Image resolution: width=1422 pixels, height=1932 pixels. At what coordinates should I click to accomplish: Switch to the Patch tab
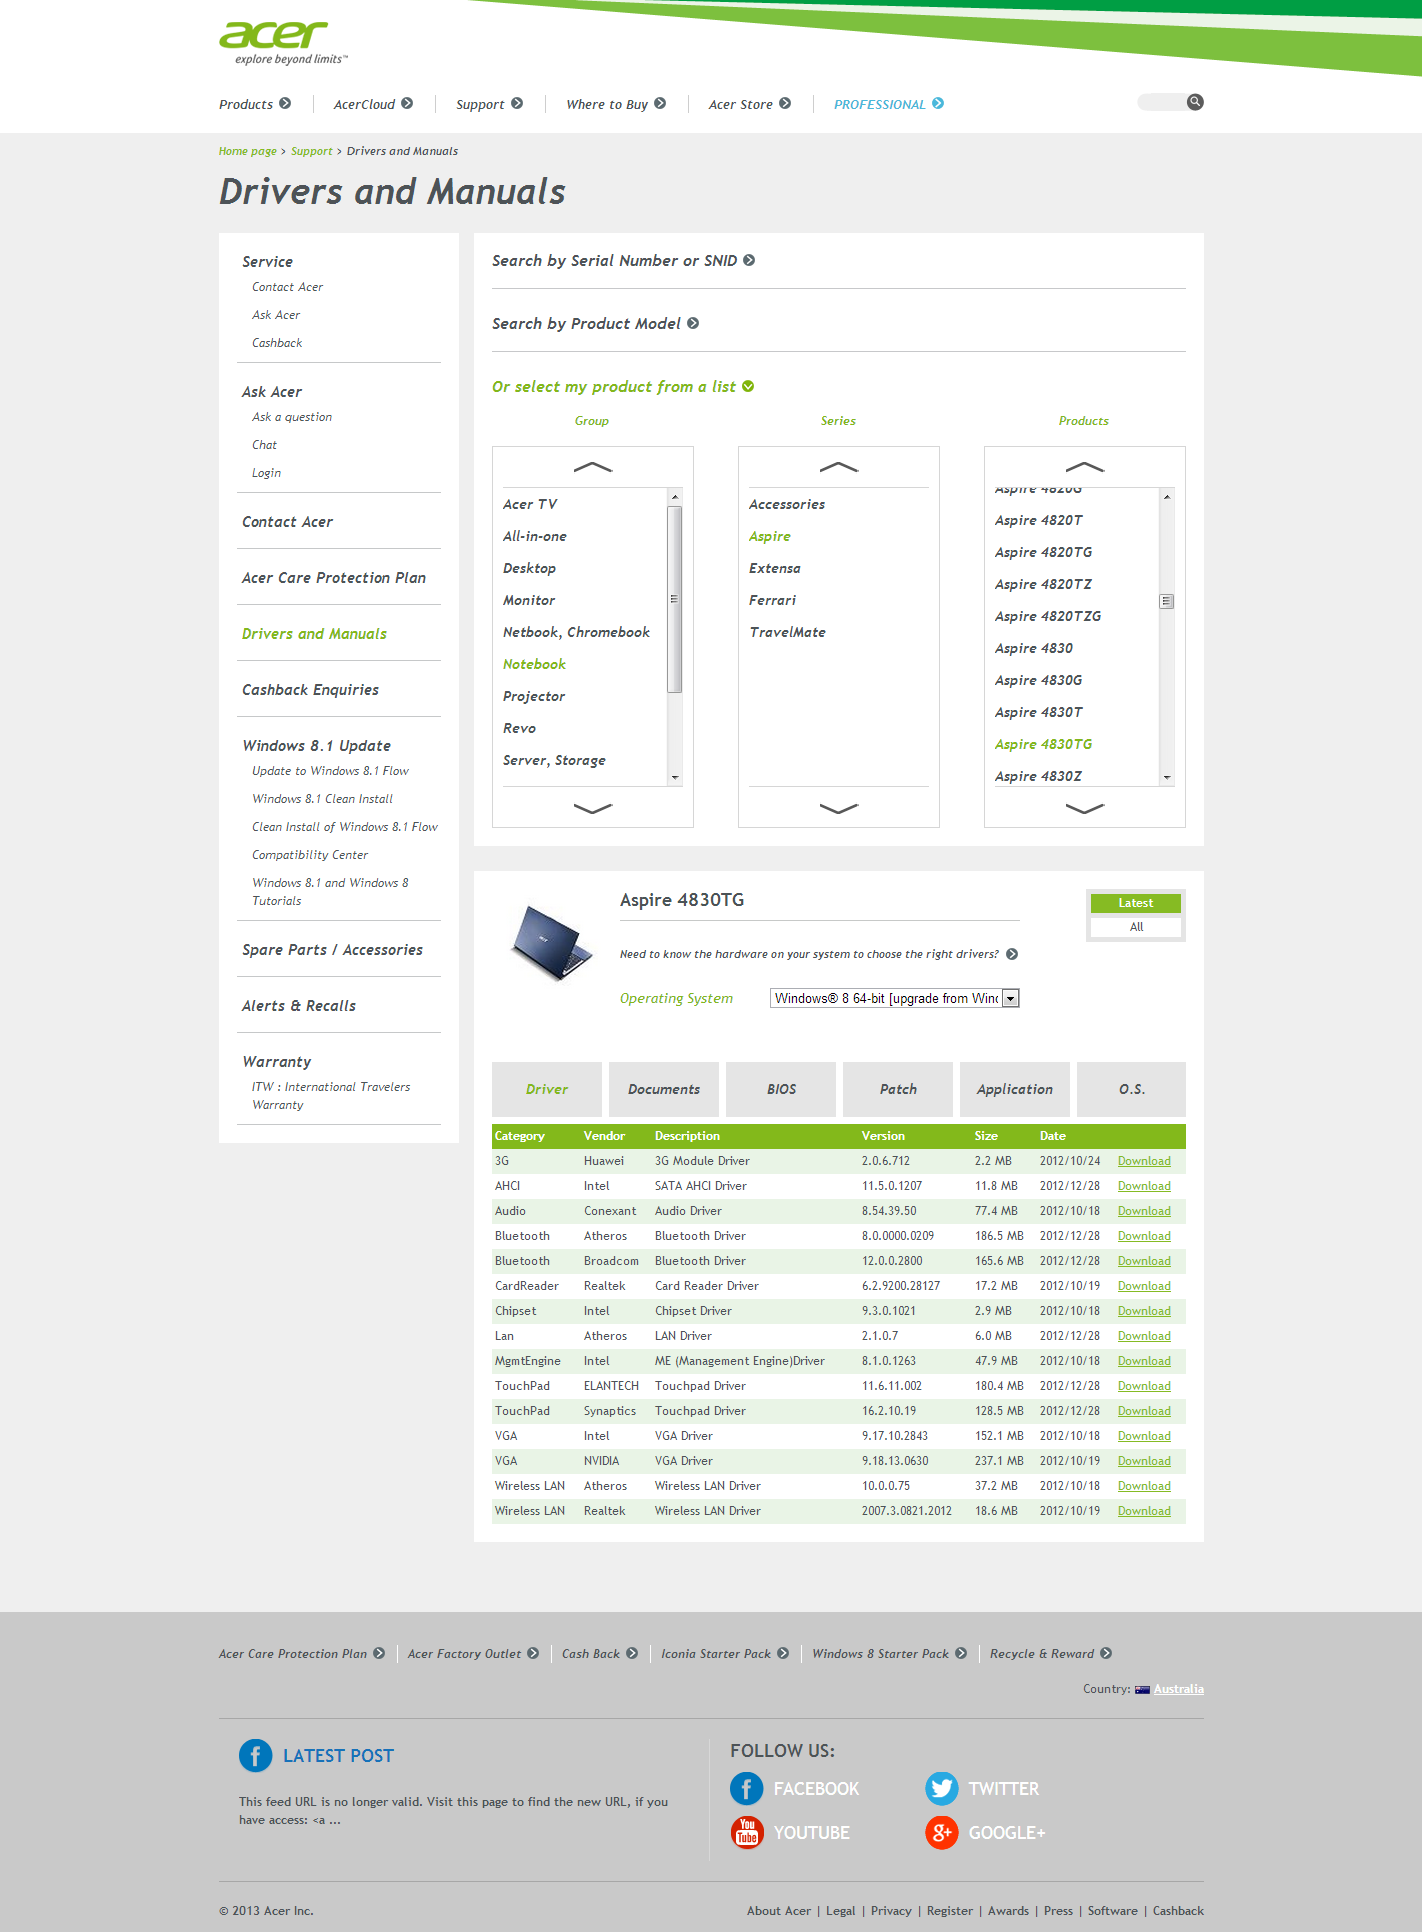(898, 1089)
